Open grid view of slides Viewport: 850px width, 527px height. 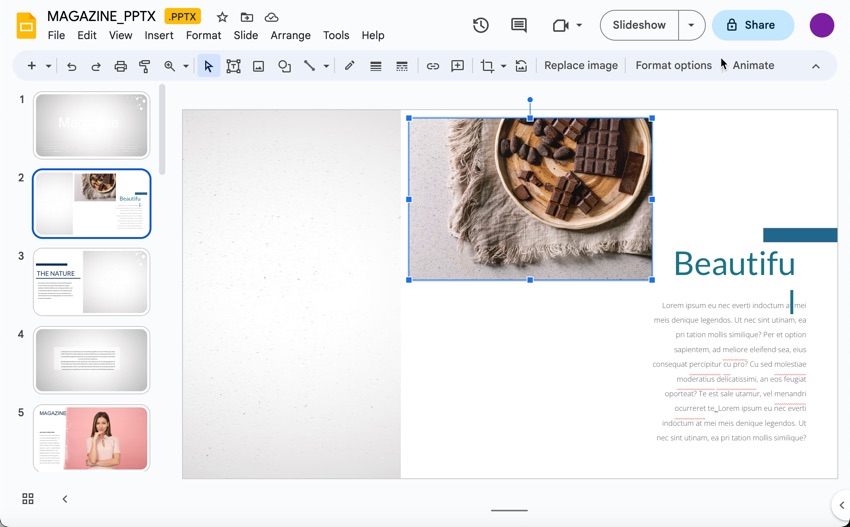28,499
